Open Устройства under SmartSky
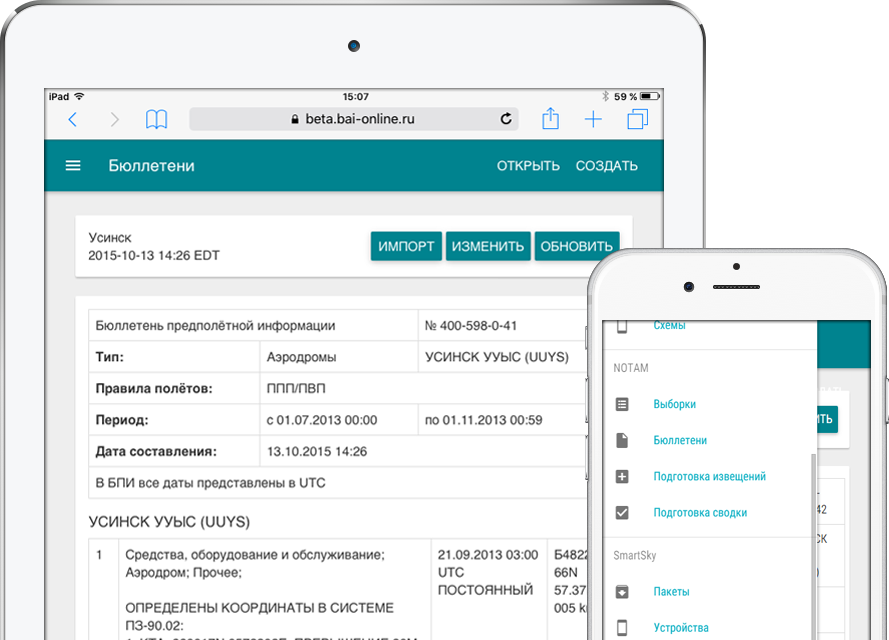This screenshot has width=889, height=640. click(680, 628)
